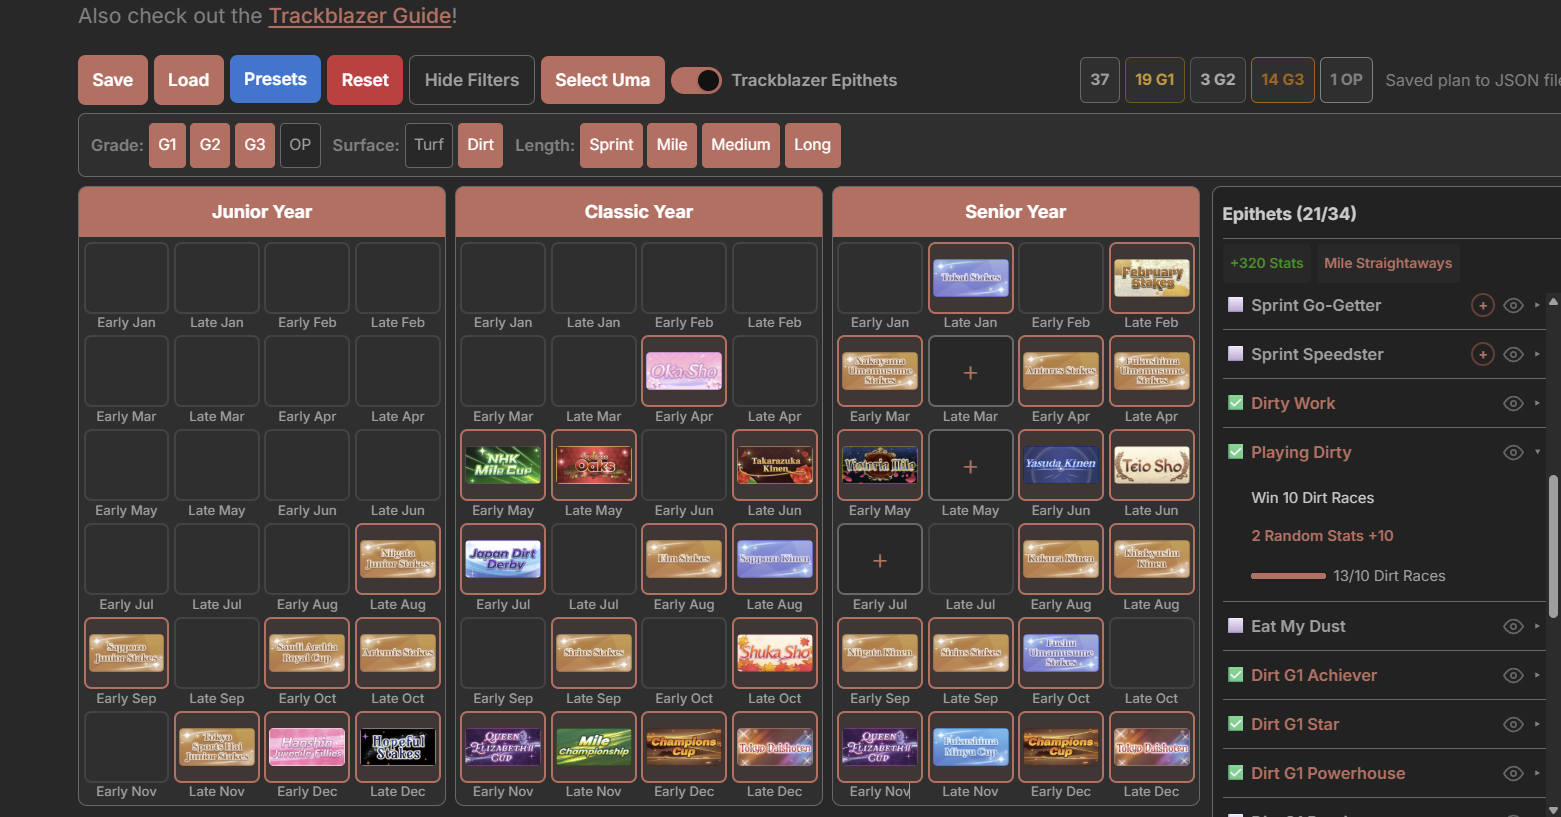Screen dimensions: 1561x817
Task: Click the Antares Stakes race card
Action: [x=1061, y=372]
